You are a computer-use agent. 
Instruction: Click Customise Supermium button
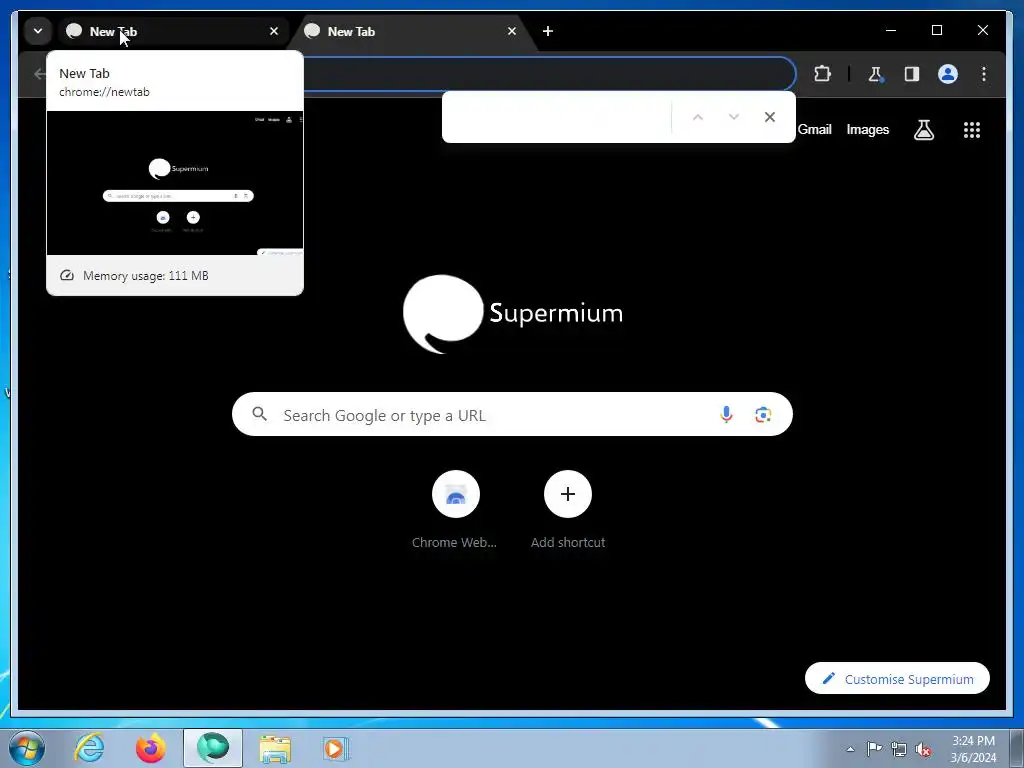pyautogui.click(x=897, y=679)
